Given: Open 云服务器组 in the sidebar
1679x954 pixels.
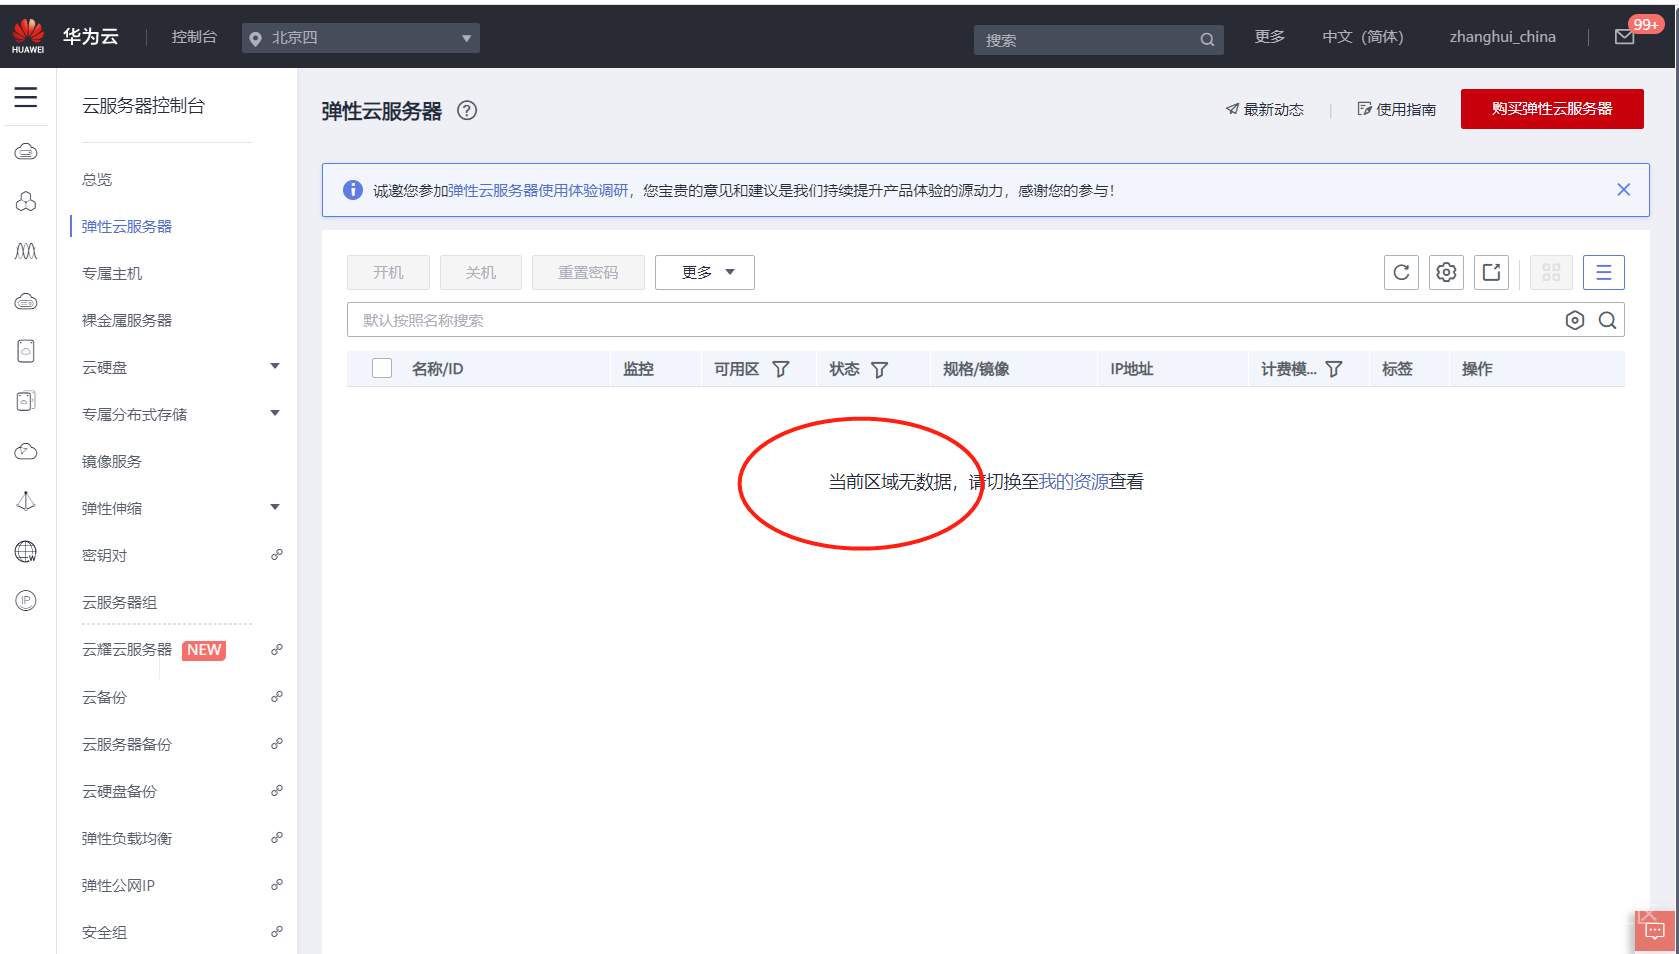Looking at the screenshot, I should pyautogui.click(x=120, y=603).
